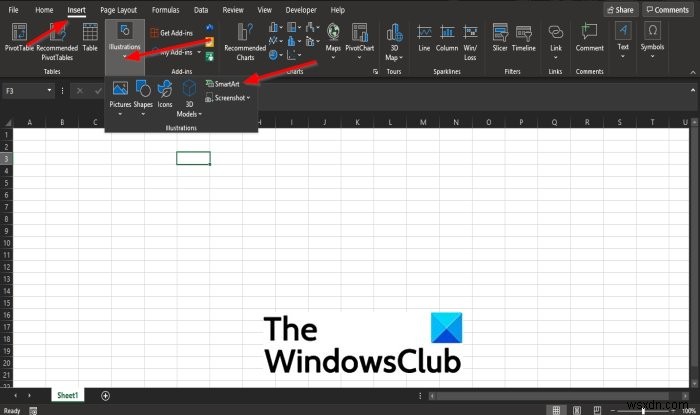The height and width of the screenshot is (415, 700).
Task: Open 3D Map tours
Action: (394, 42)
